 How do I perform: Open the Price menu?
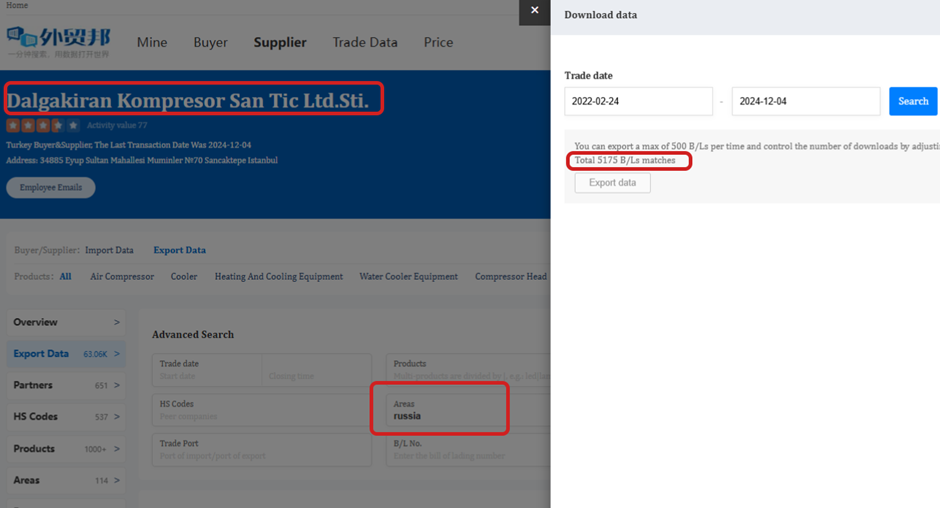438,42
